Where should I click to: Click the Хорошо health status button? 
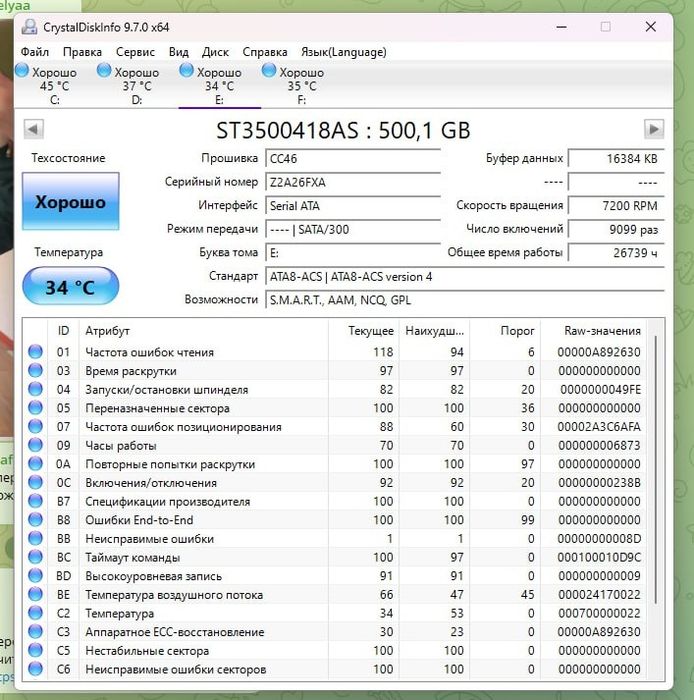click(71, 201)
